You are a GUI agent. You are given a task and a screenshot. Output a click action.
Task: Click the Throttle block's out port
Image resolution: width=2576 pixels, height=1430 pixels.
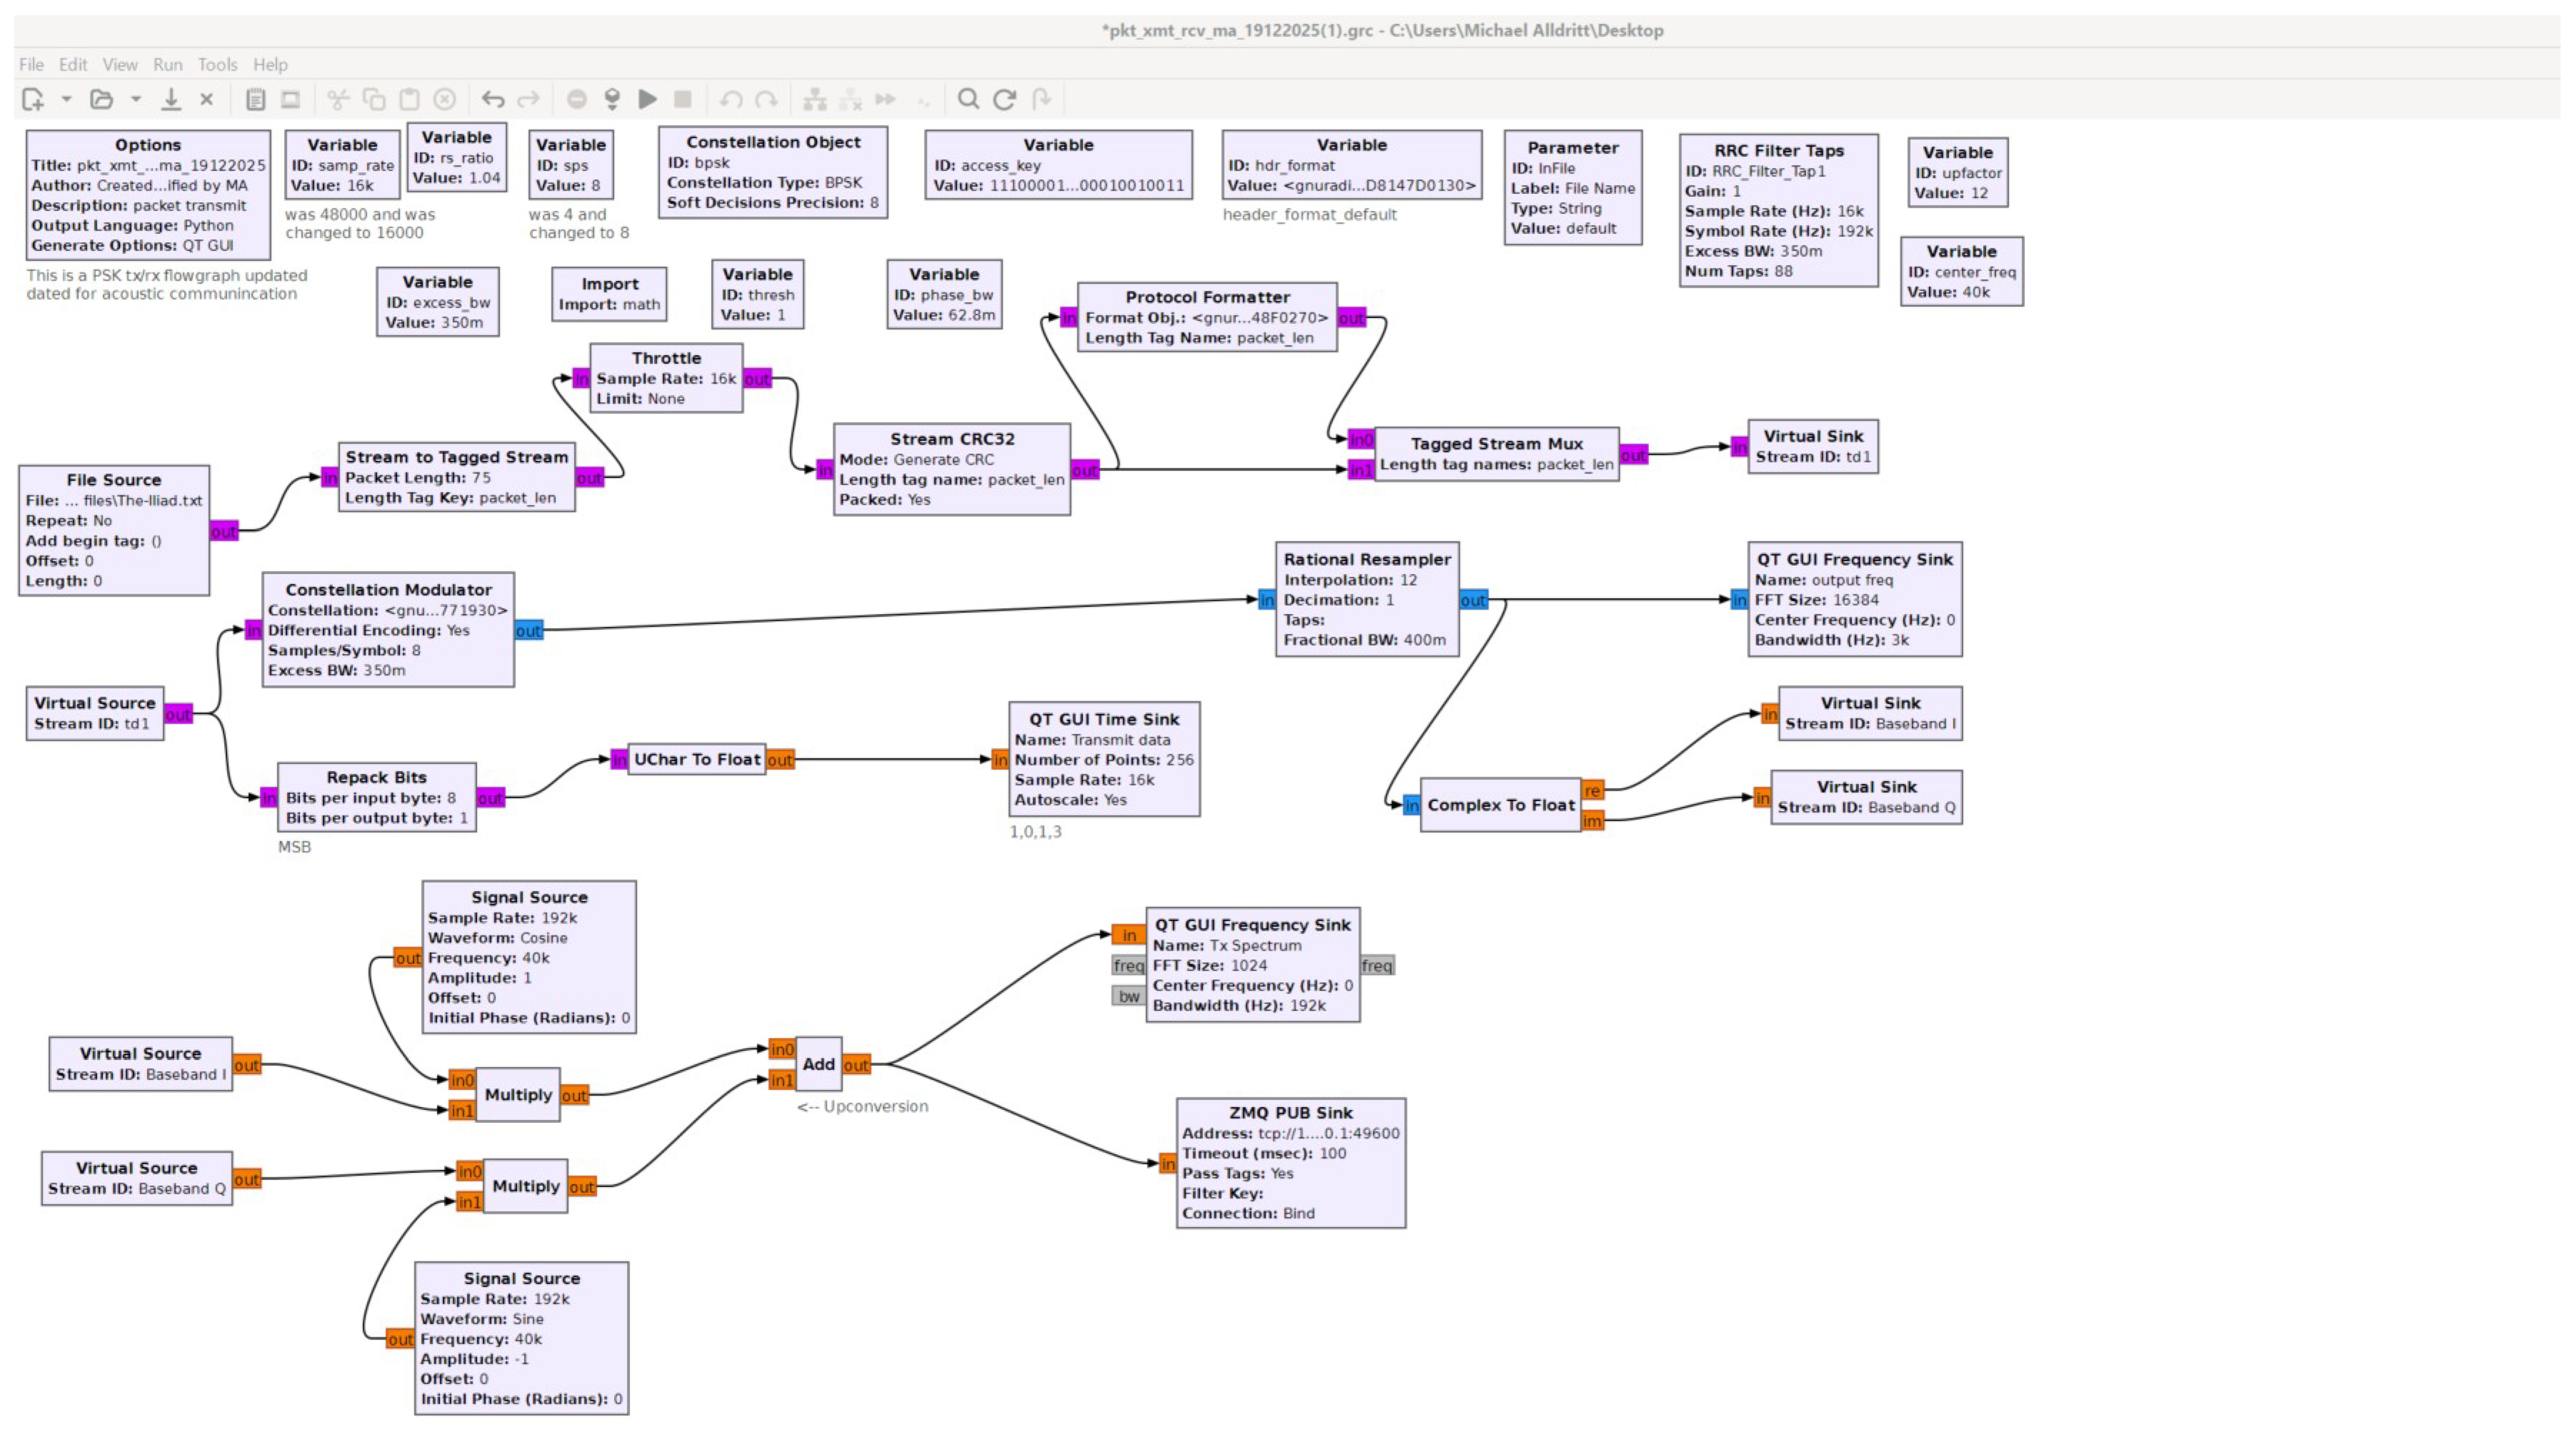[757, 379]
